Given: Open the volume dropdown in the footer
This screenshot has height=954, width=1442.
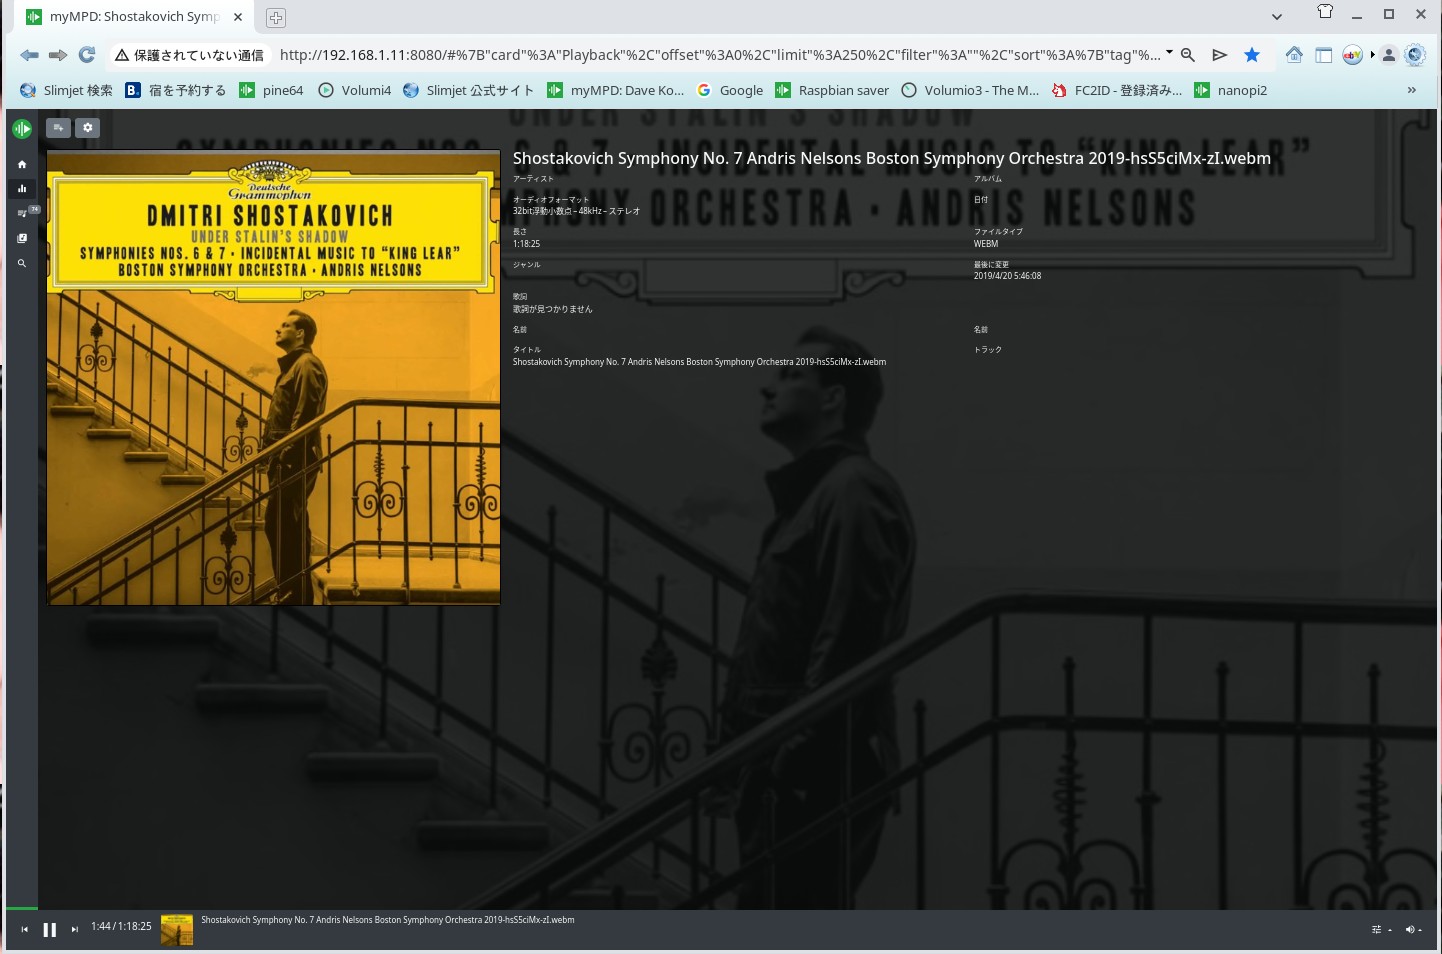Looking at the screenshot, I should [1413, 930].
